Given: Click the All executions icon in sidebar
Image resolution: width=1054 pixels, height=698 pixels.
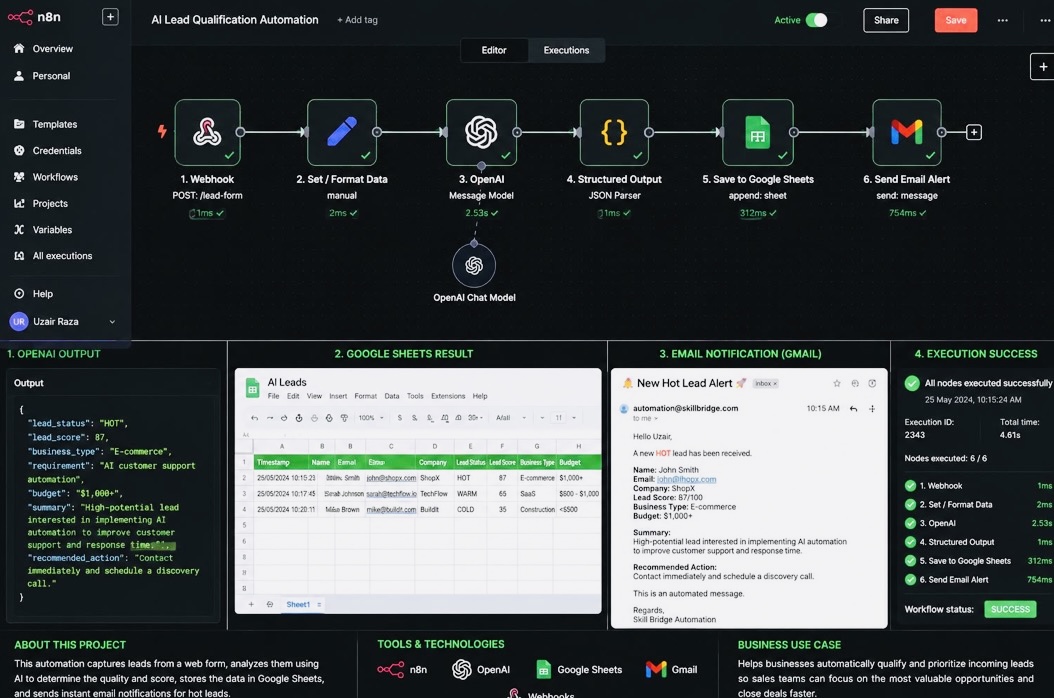Looking at the screenshot, I should (19, 256).
